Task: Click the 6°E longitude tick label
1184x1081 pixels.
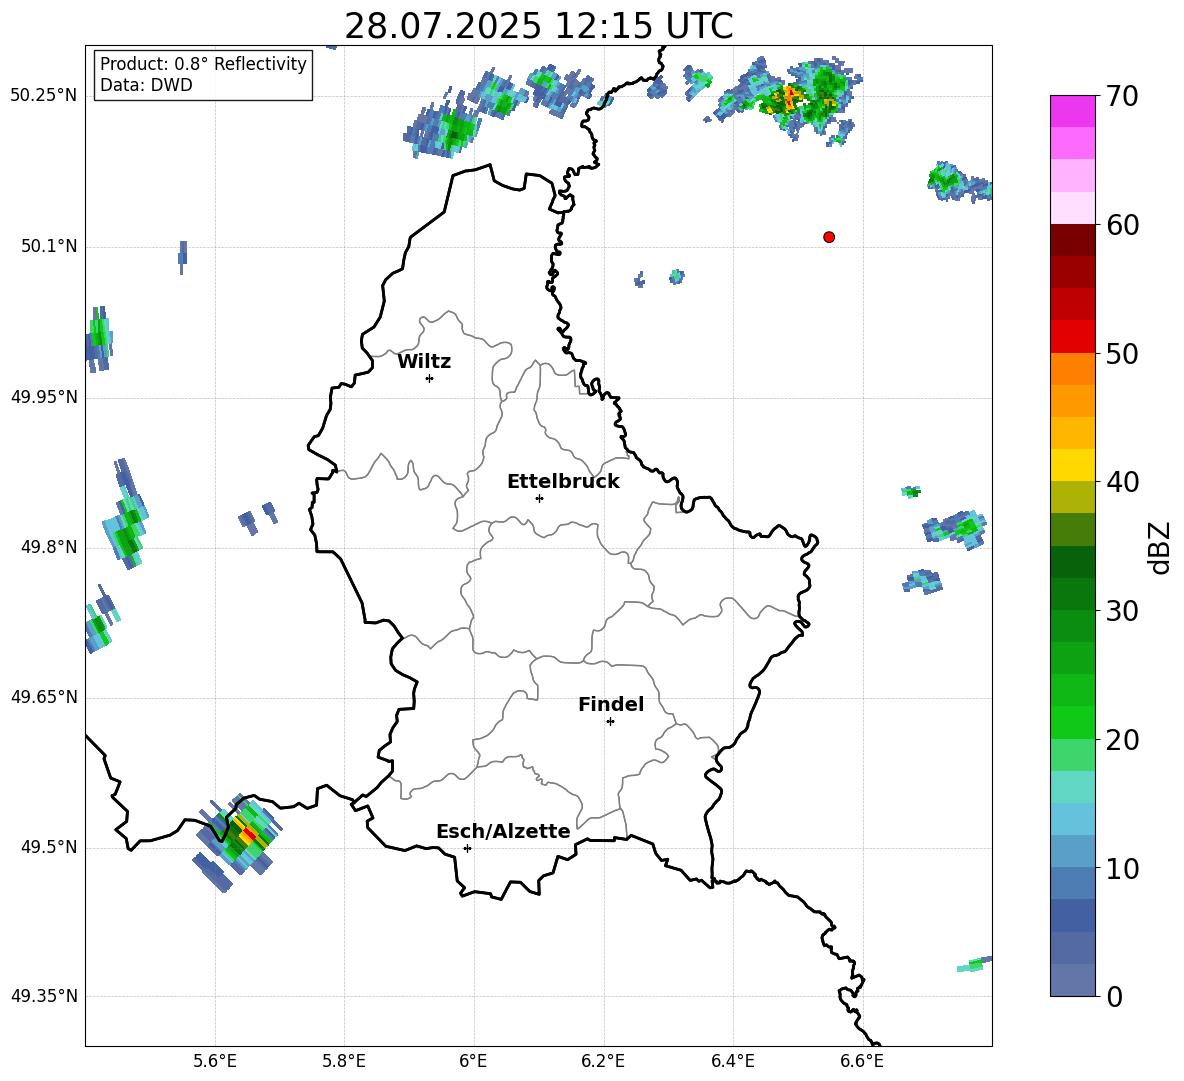Action: (473, 1061)
